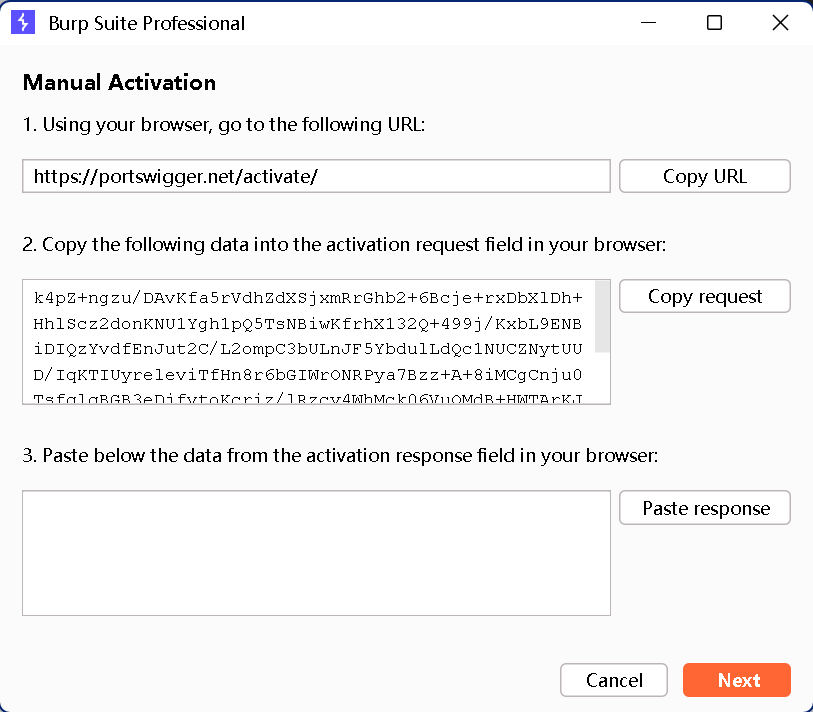The height and width of the screenshot is (712, 813).
Task: Focus the portswigger.net activate URL field
Action: click(x=316, y=176)
